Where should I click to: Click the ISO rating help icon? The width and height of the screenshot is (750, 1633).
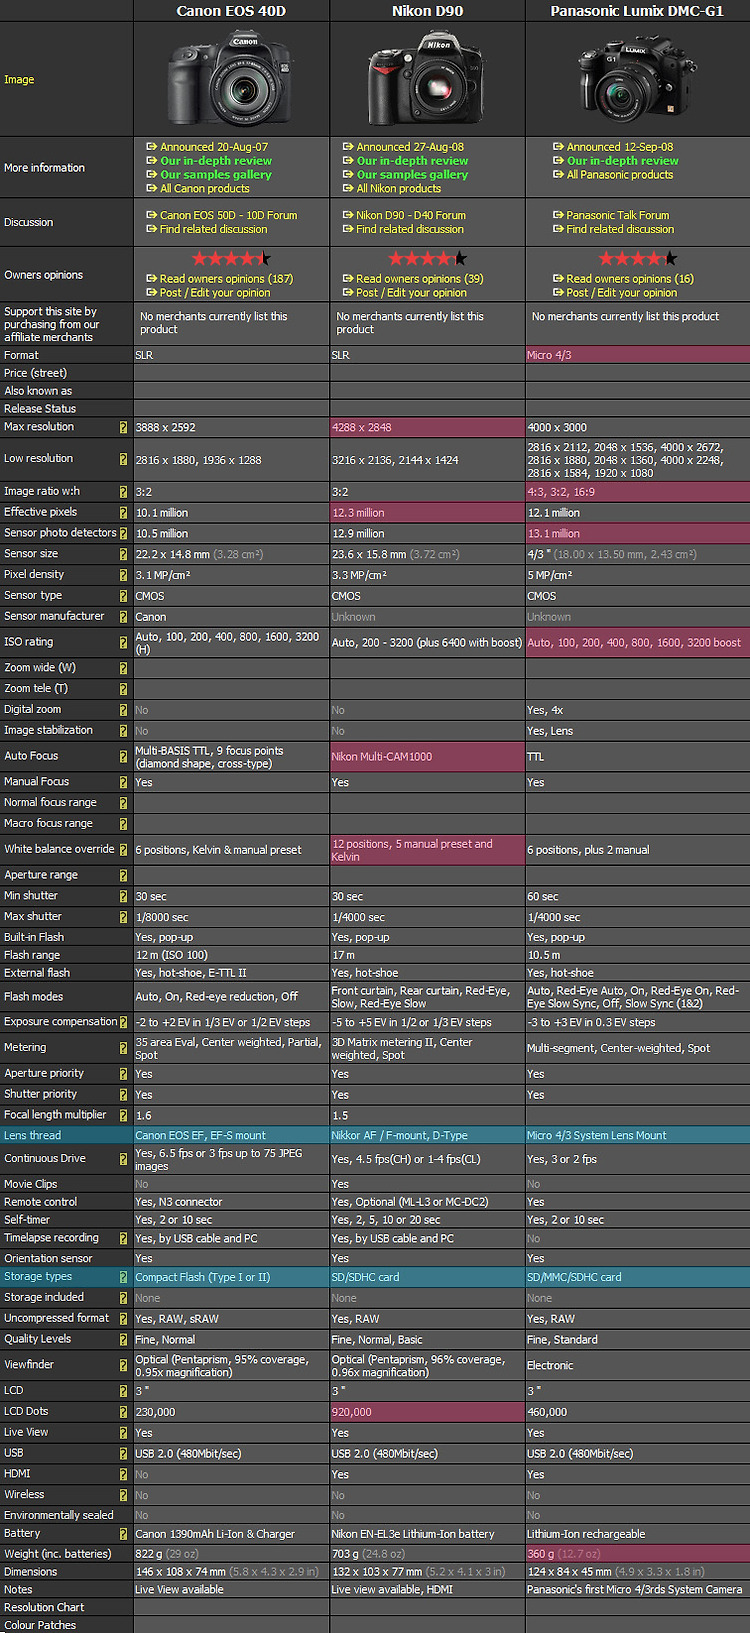[124, 642]
